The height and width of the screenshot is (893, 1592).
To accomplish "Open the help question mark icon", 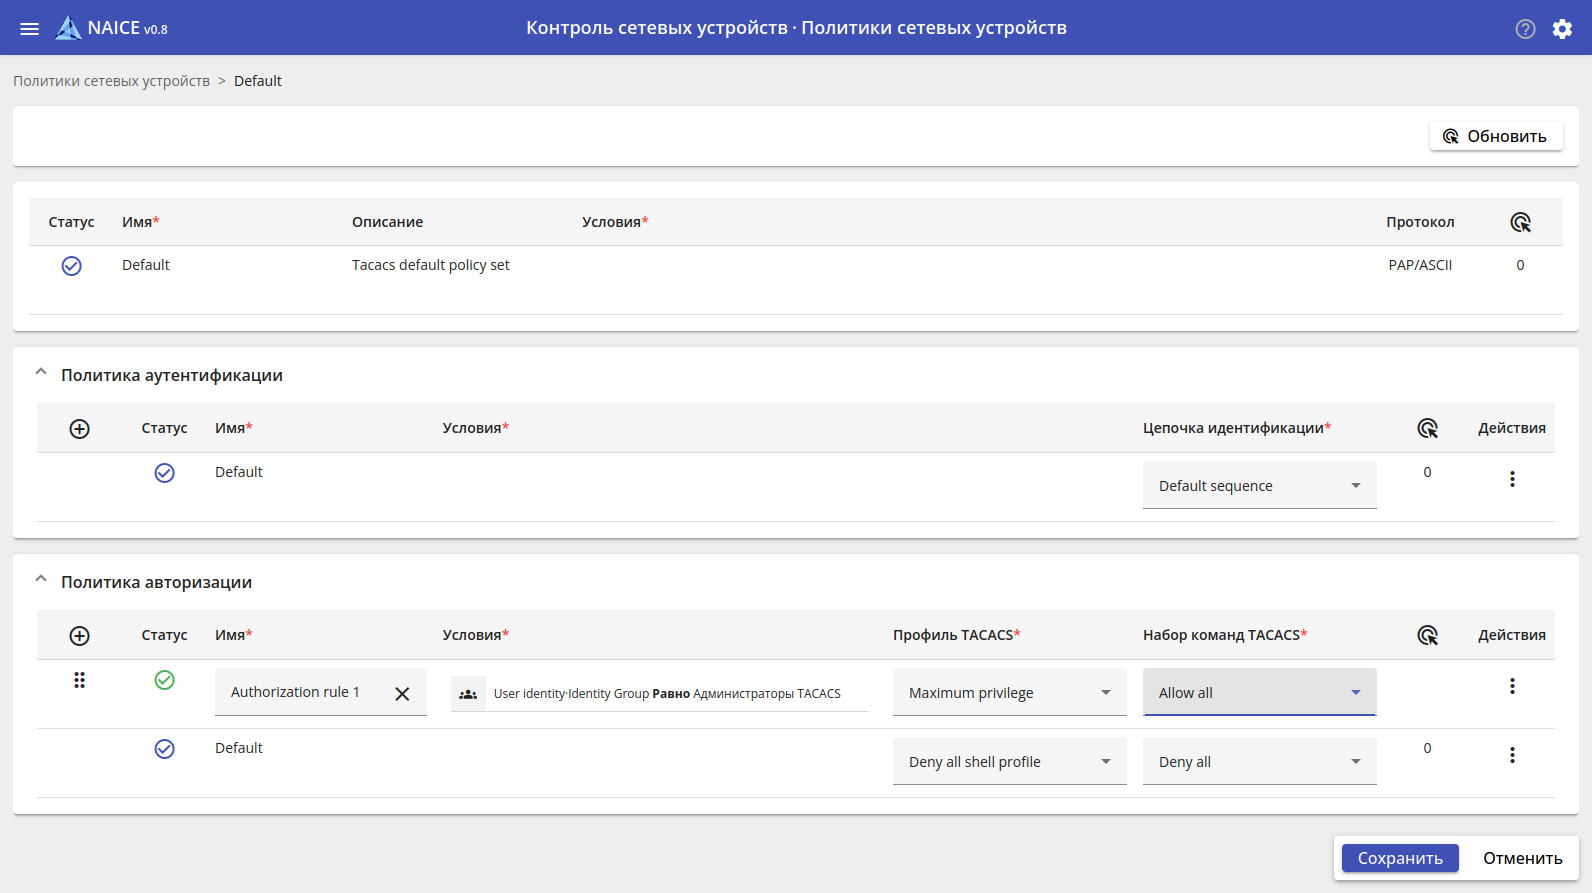I will [1525, 29].
